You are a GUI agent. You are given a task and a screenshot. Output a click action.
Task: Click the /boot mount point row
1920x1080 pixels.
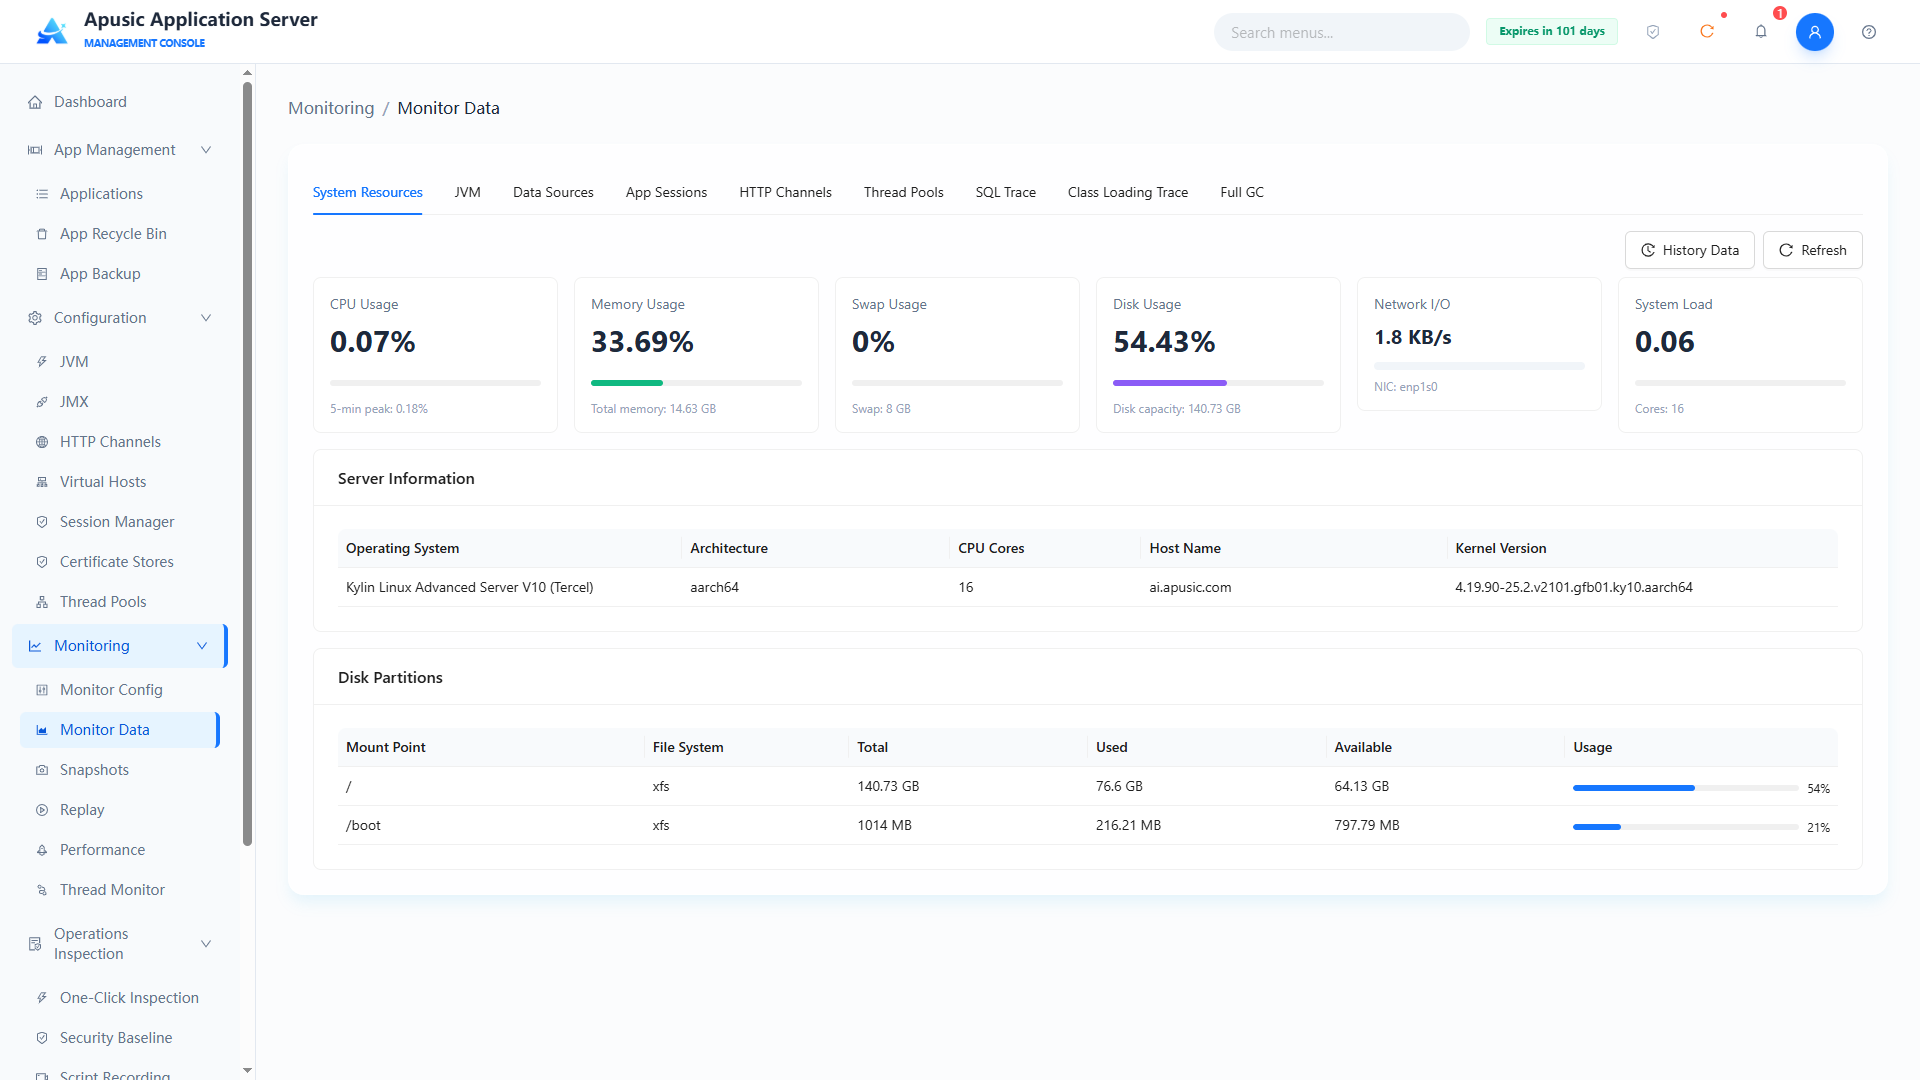pos(1088,825)
